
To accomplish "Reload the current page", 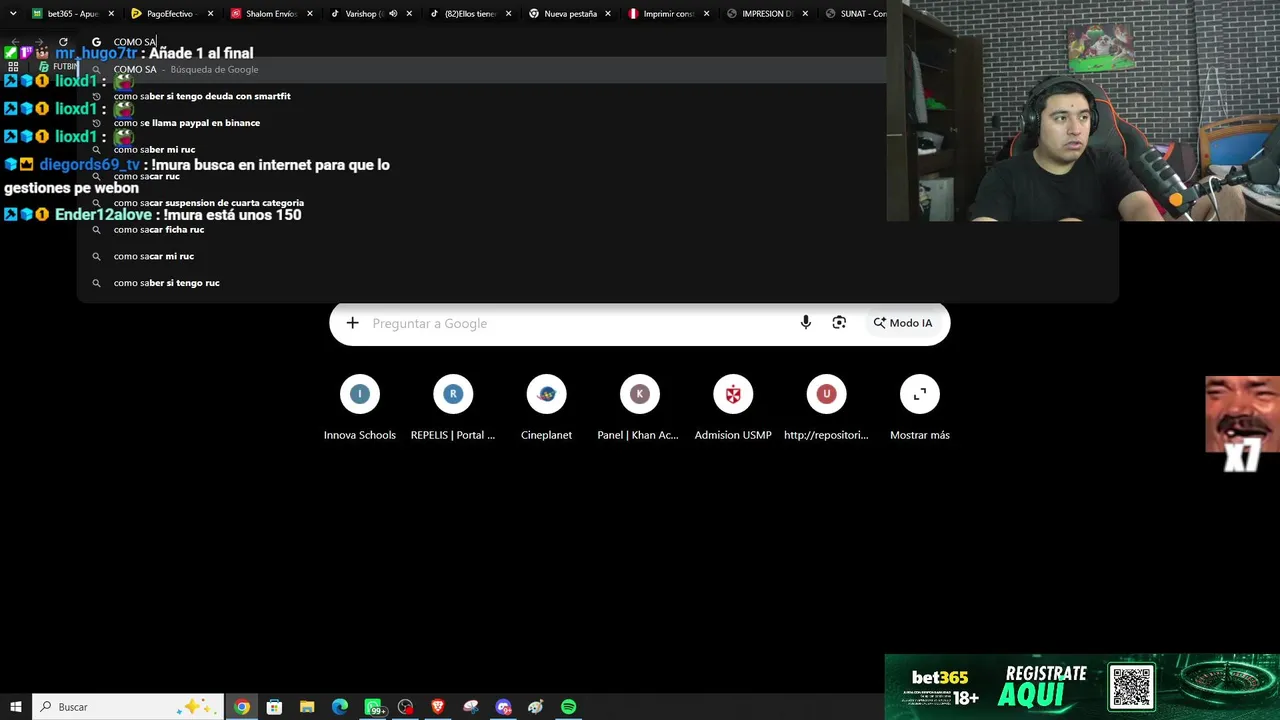I will 63,42.
